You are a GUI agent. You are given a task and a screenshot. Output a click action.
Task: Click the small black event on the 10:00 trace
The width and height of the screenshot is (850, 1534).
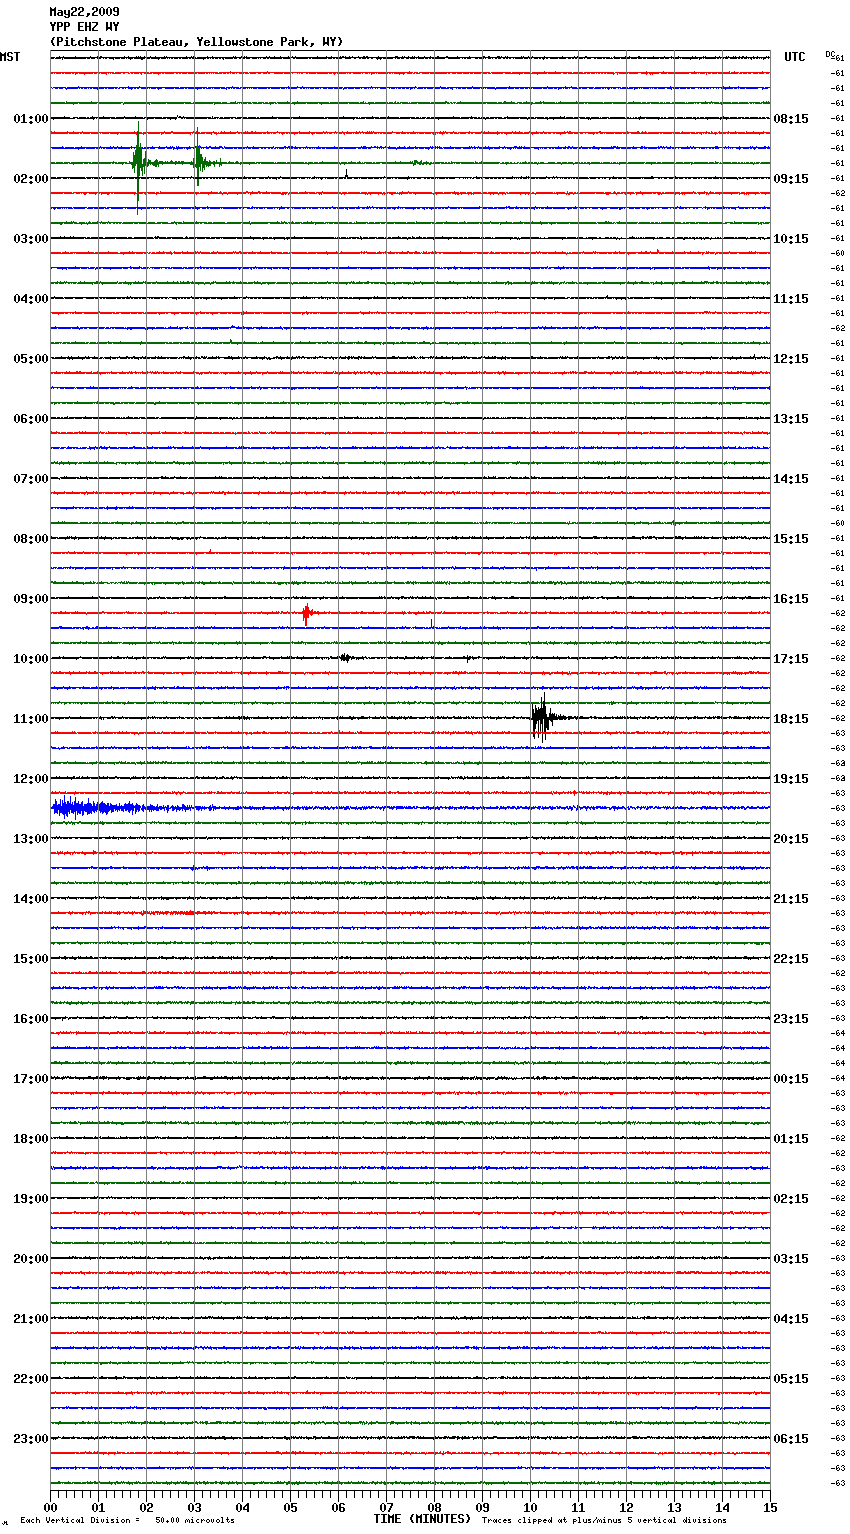[345, 658]
